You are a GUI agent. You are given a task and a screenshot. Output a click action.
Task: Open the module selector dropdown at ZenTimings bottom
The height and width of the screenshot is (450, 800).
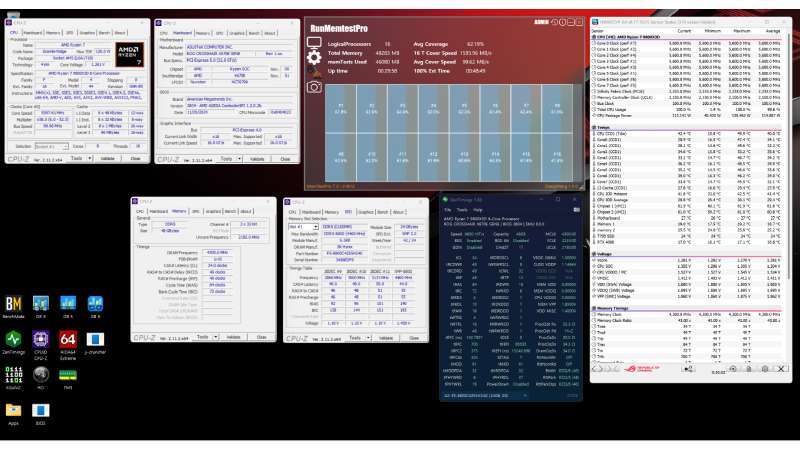(x=485, y=395)
